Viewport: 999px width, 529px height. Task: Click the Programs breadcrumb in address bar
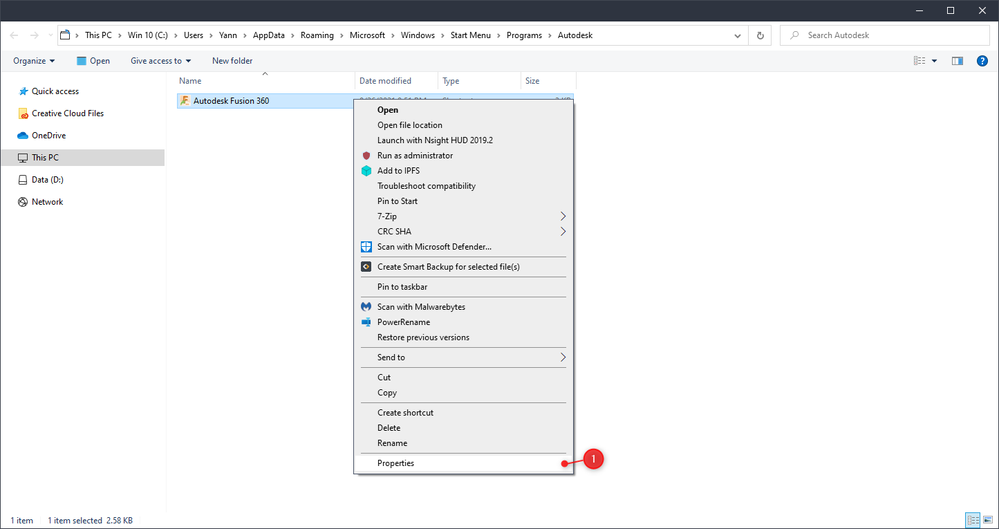click(x=524, y=36)
